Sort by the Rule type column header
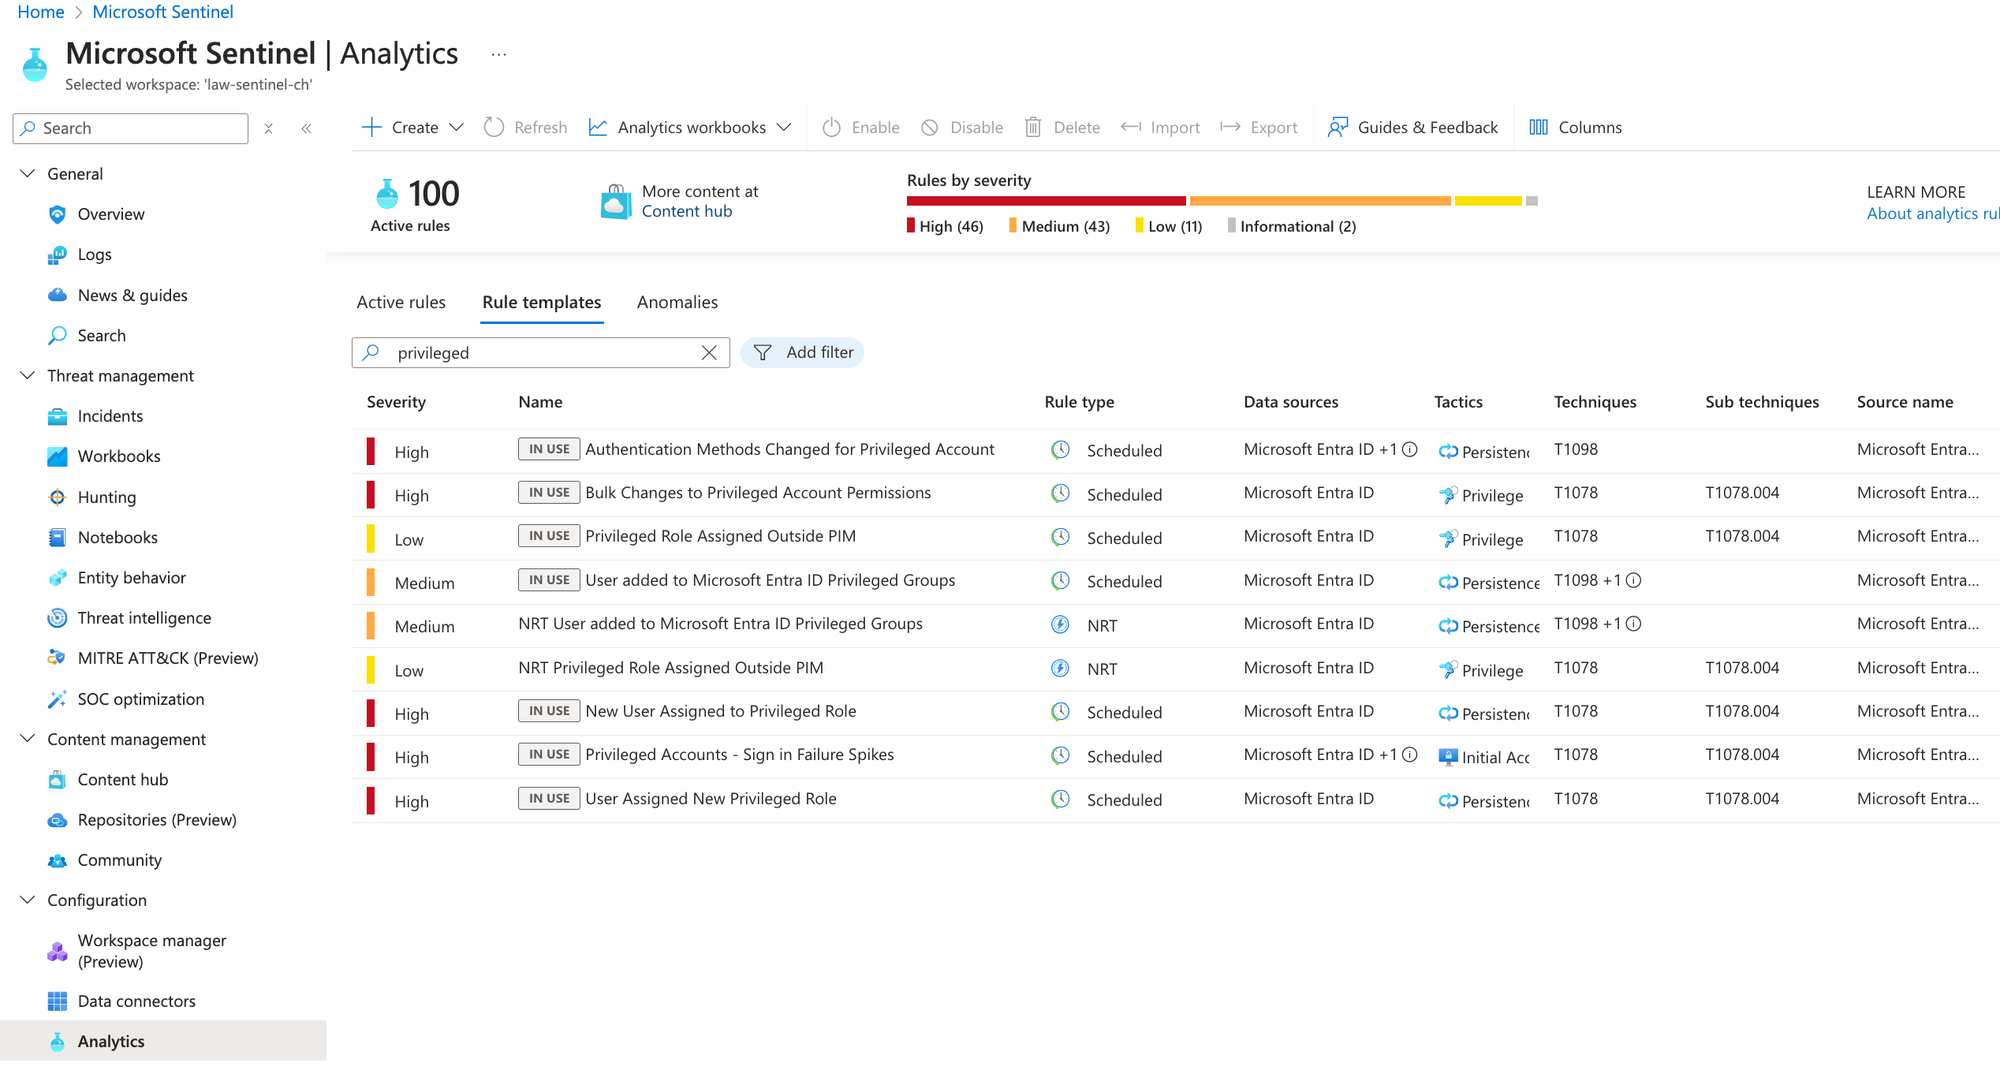This screenshot has height=1069, width=2000. click(1079, 402)
